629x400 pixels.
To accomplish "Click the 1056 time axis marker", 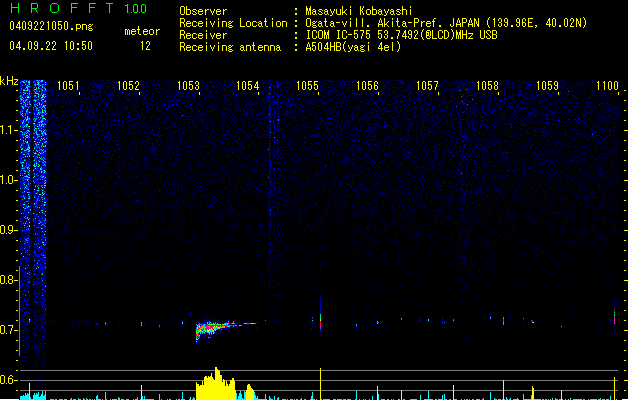I will coord(367,86).
